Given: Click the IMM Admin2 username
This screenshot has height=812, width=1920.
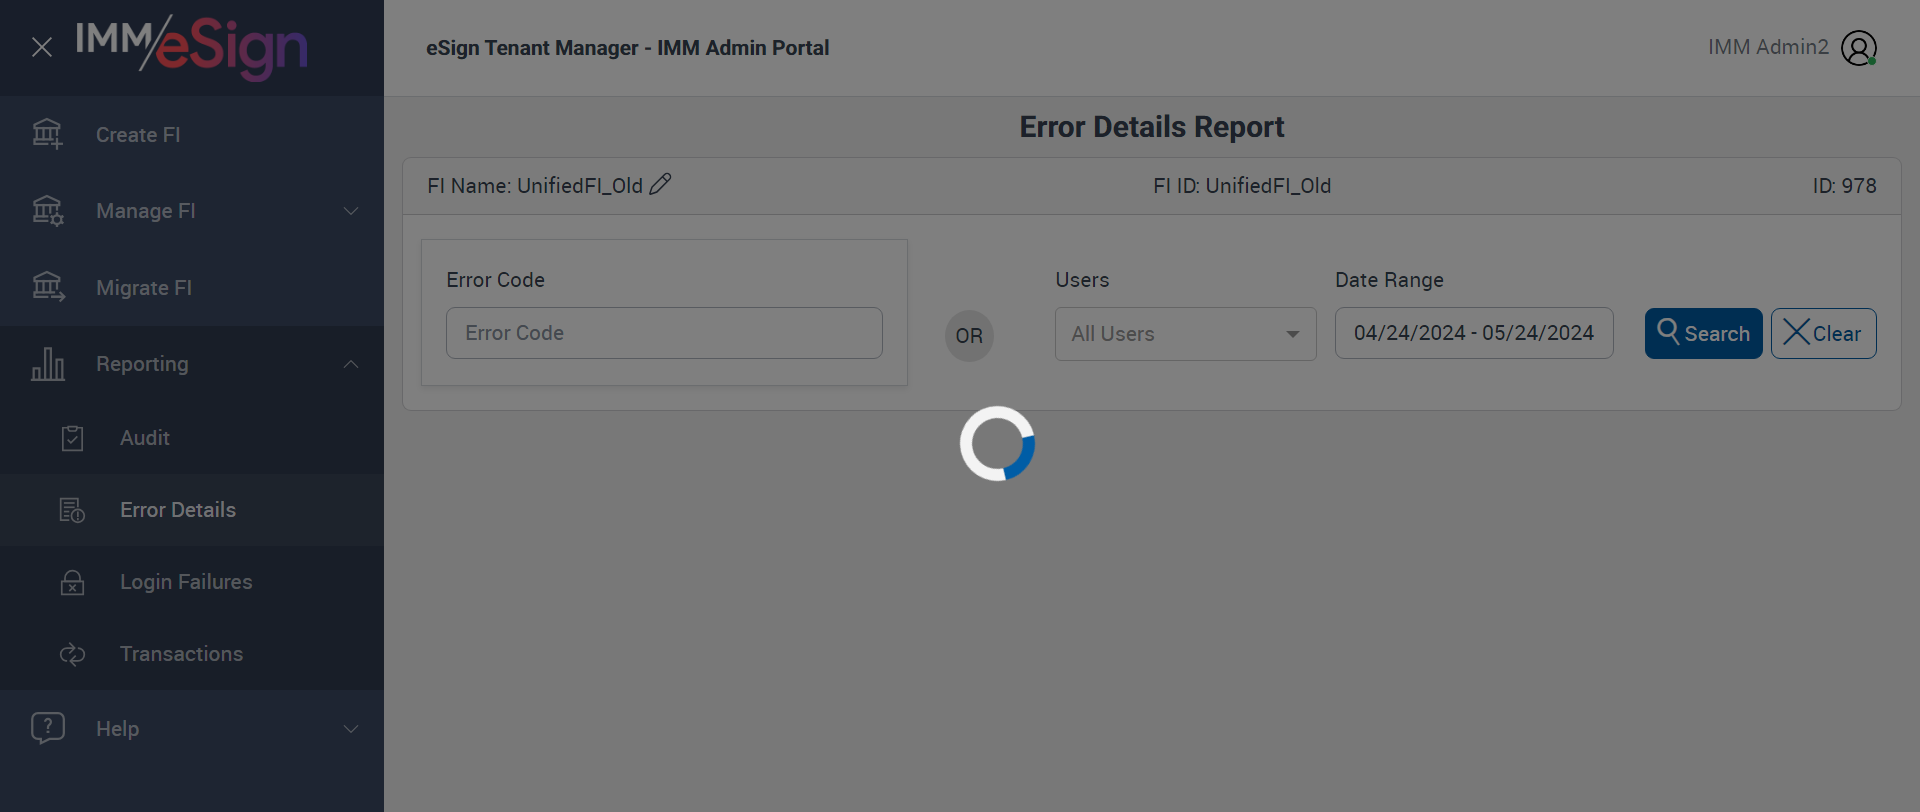Looking at the screenshot, I should tap(1768, 47).
